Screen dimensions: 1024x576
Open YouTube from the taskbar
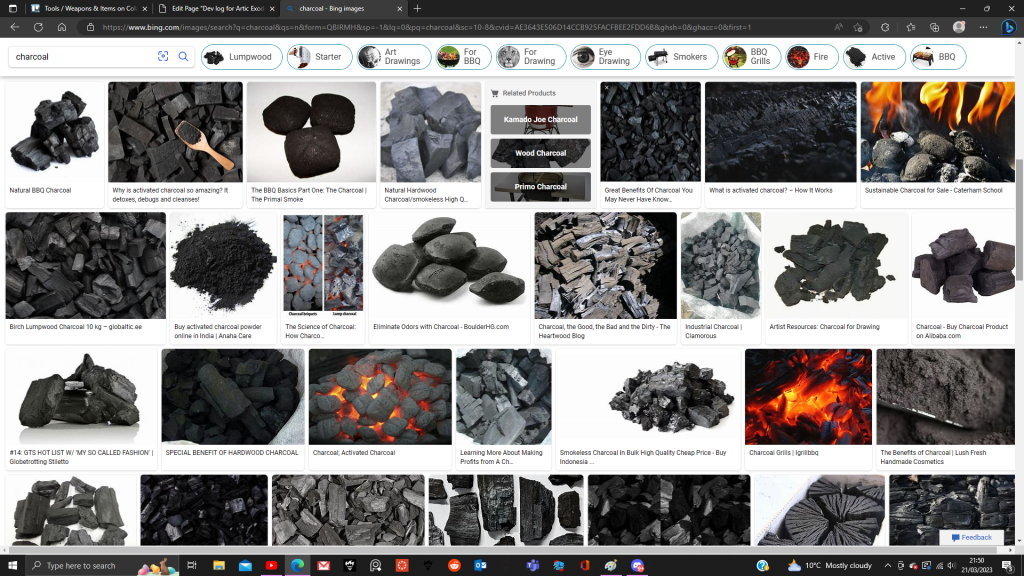point(271,565)
